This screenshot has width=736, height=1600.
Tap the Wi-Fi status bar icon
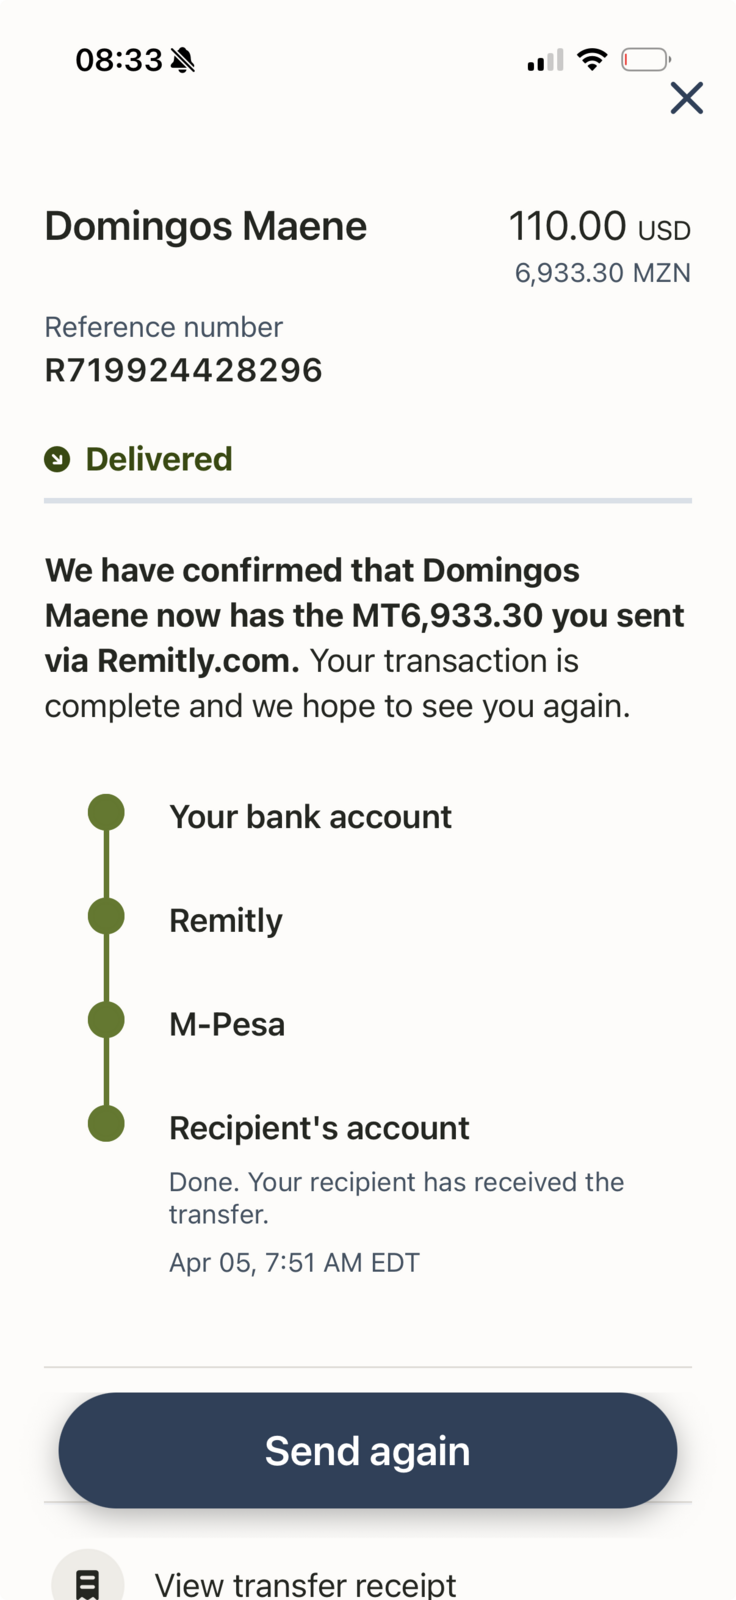(x=592, y=60)
